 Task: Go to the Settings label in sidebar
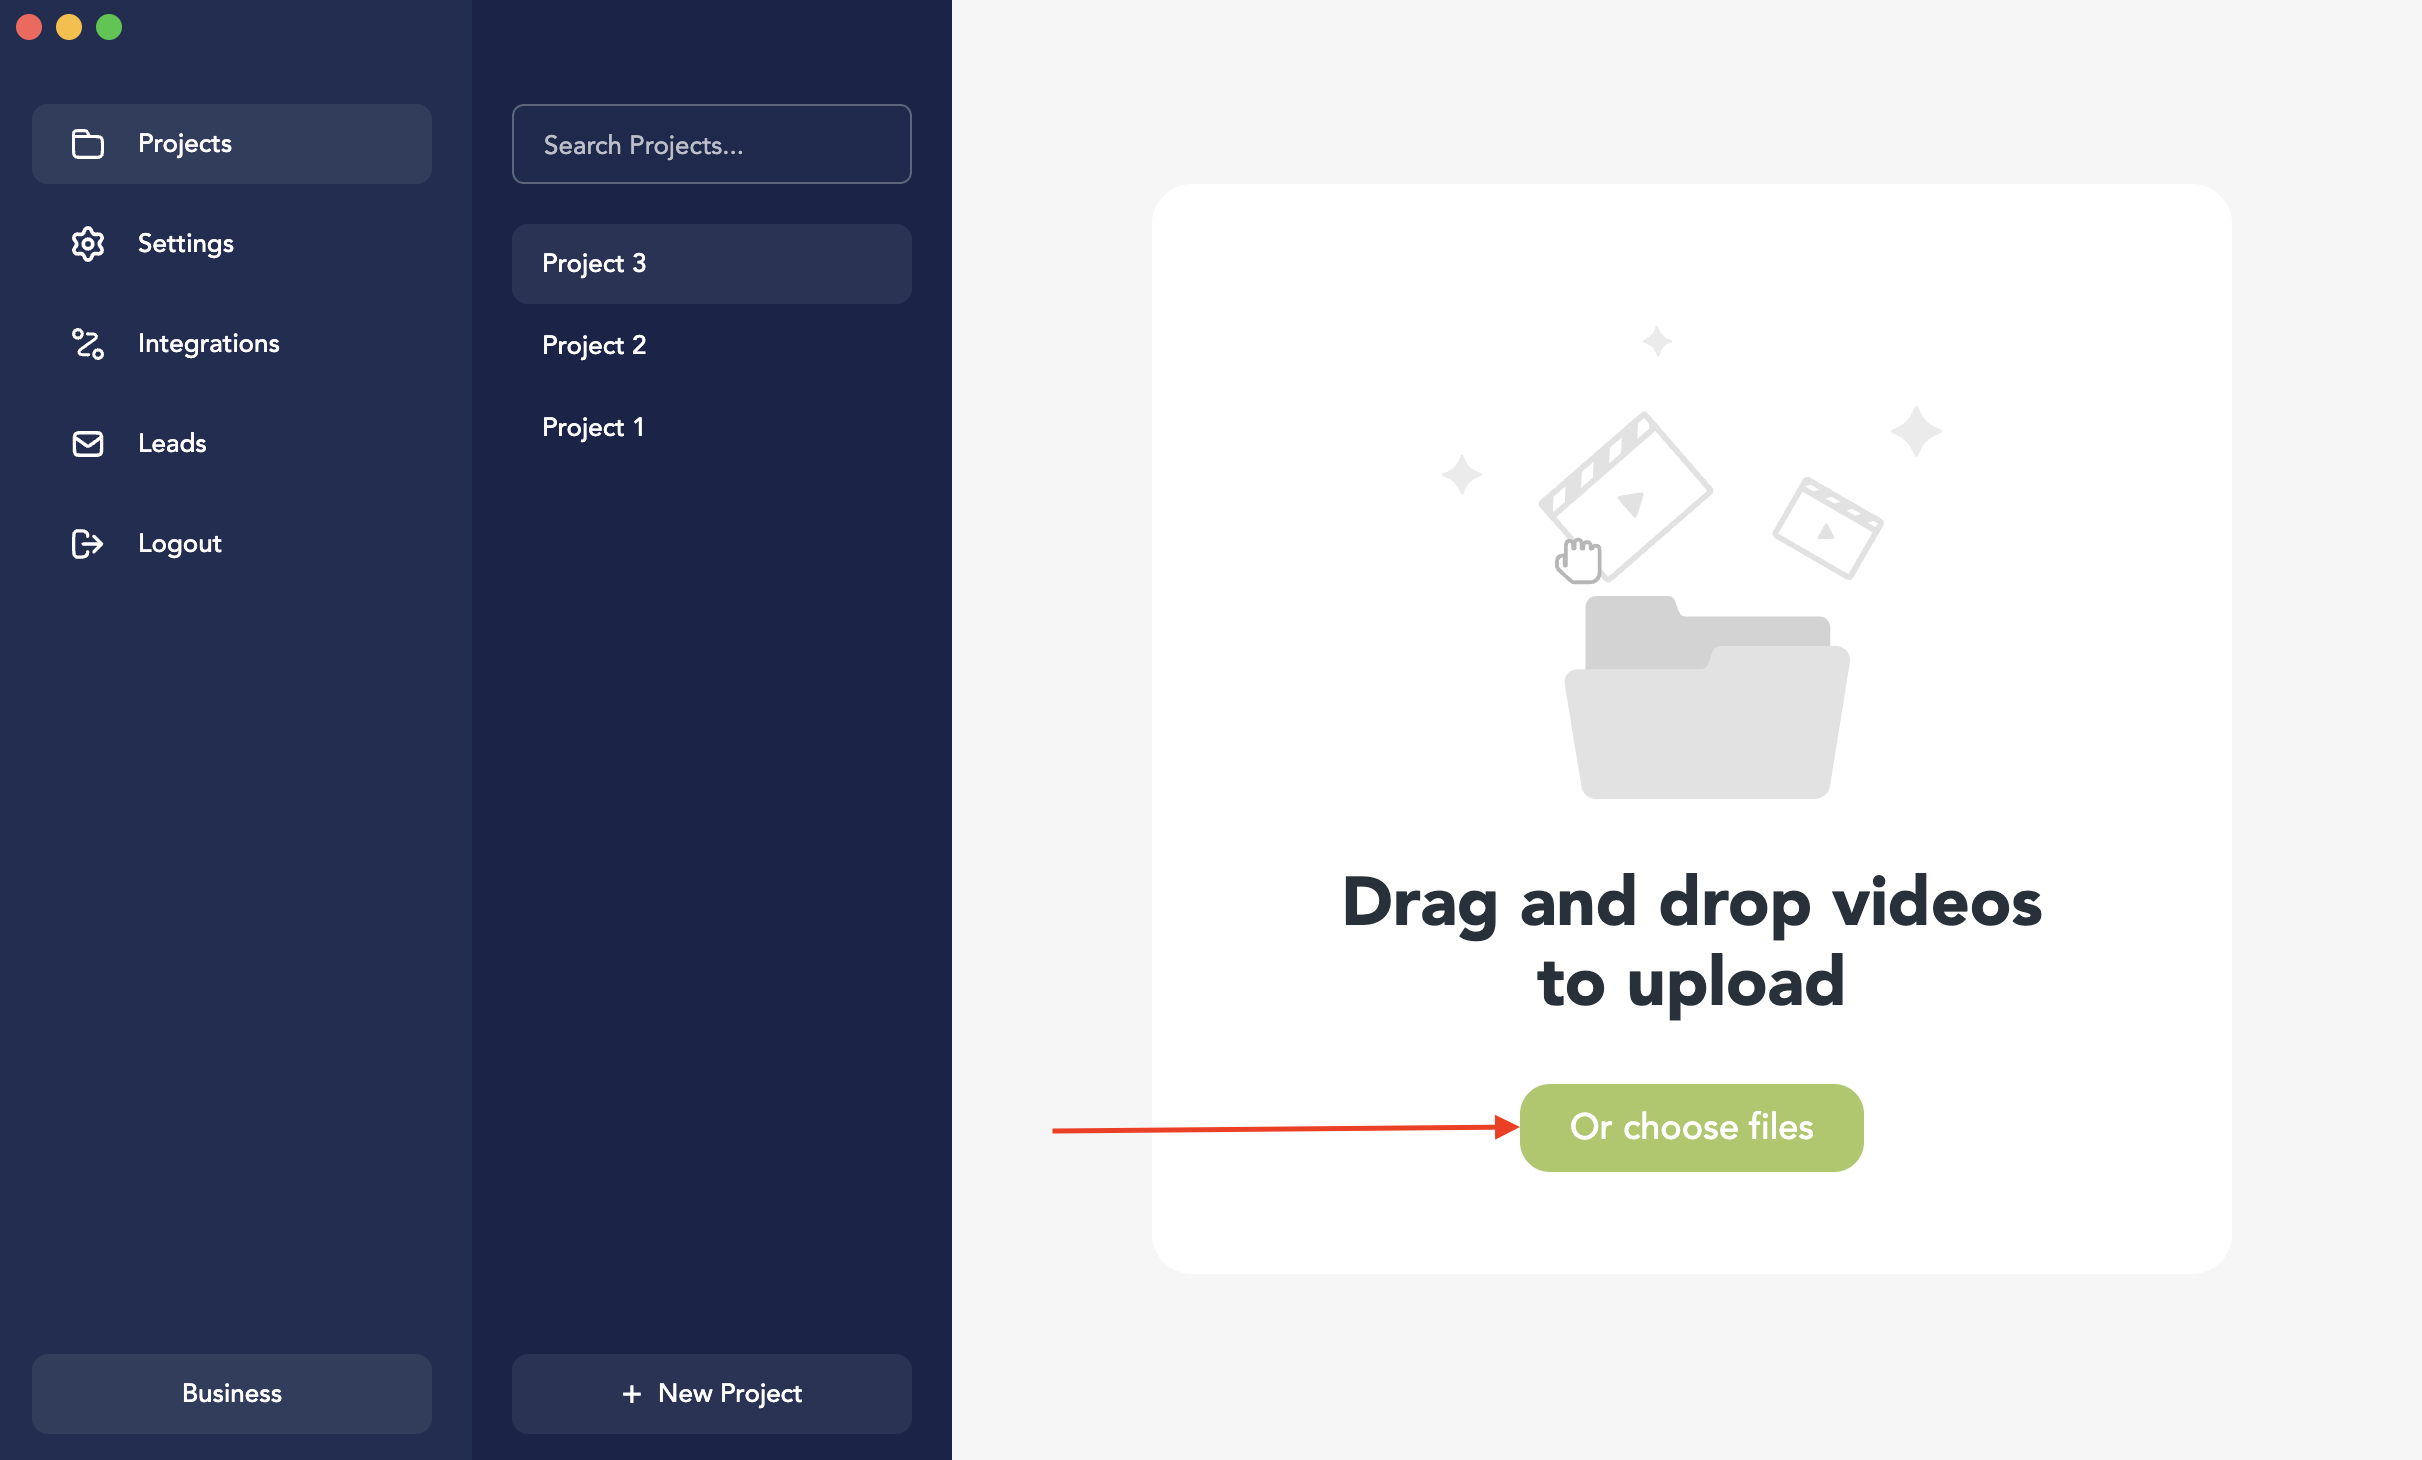[x=186, y=244]
